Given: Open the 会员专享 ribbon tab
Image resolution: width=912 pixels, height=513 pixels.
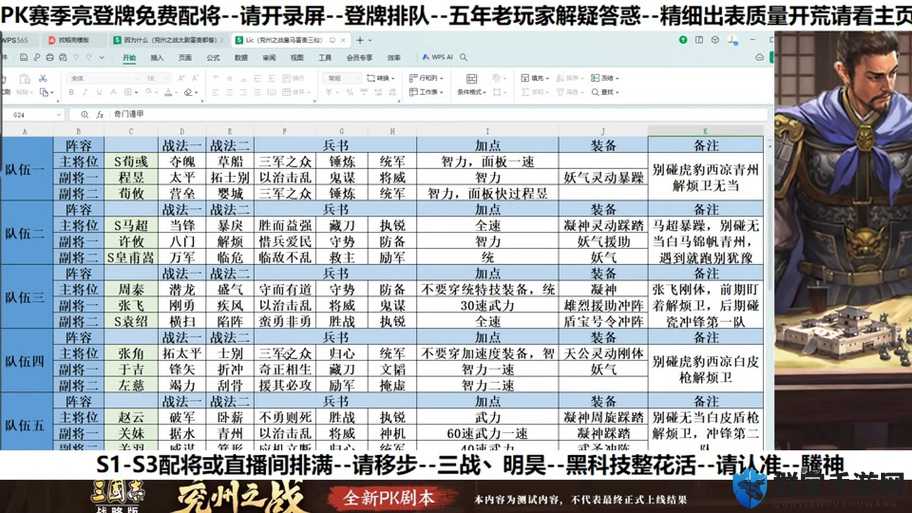Looking at the screenshot, I should point(359,58).
